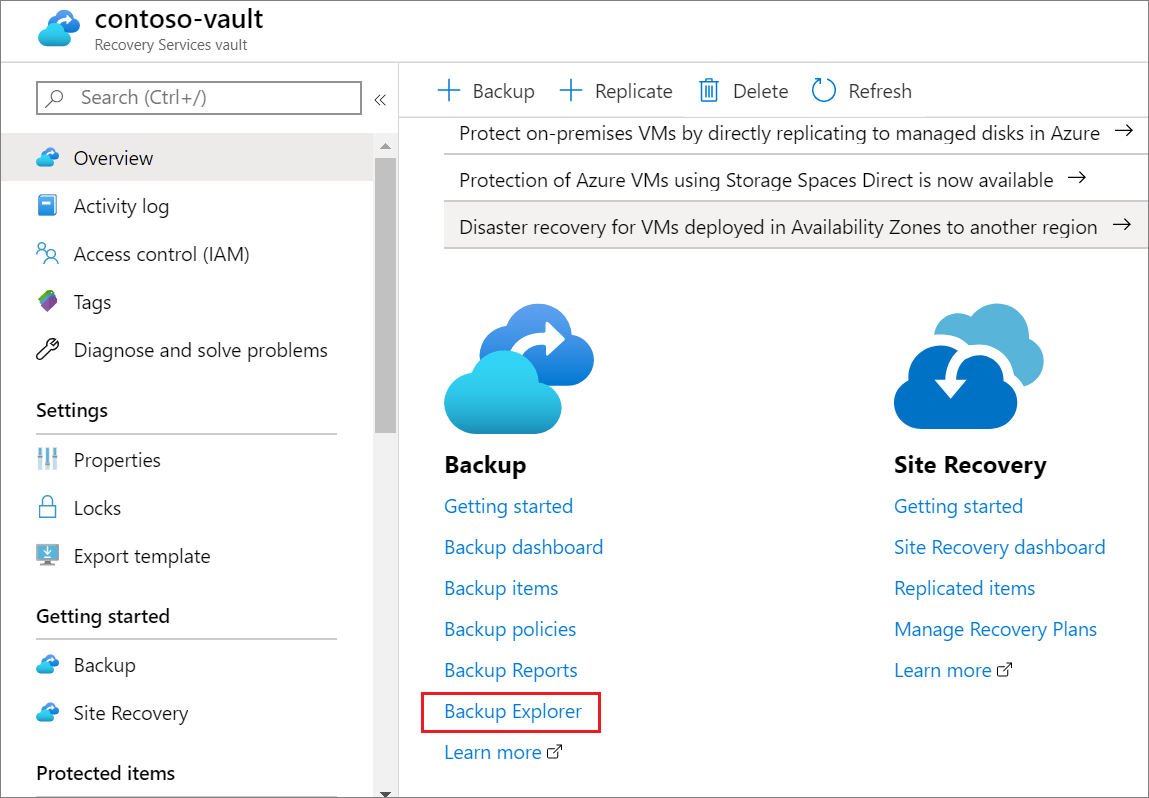The width and height of the screenshot is (1149, 798).
Task: Select Access control (IAM) in the sidebar
Action: (x=162, y=253)
